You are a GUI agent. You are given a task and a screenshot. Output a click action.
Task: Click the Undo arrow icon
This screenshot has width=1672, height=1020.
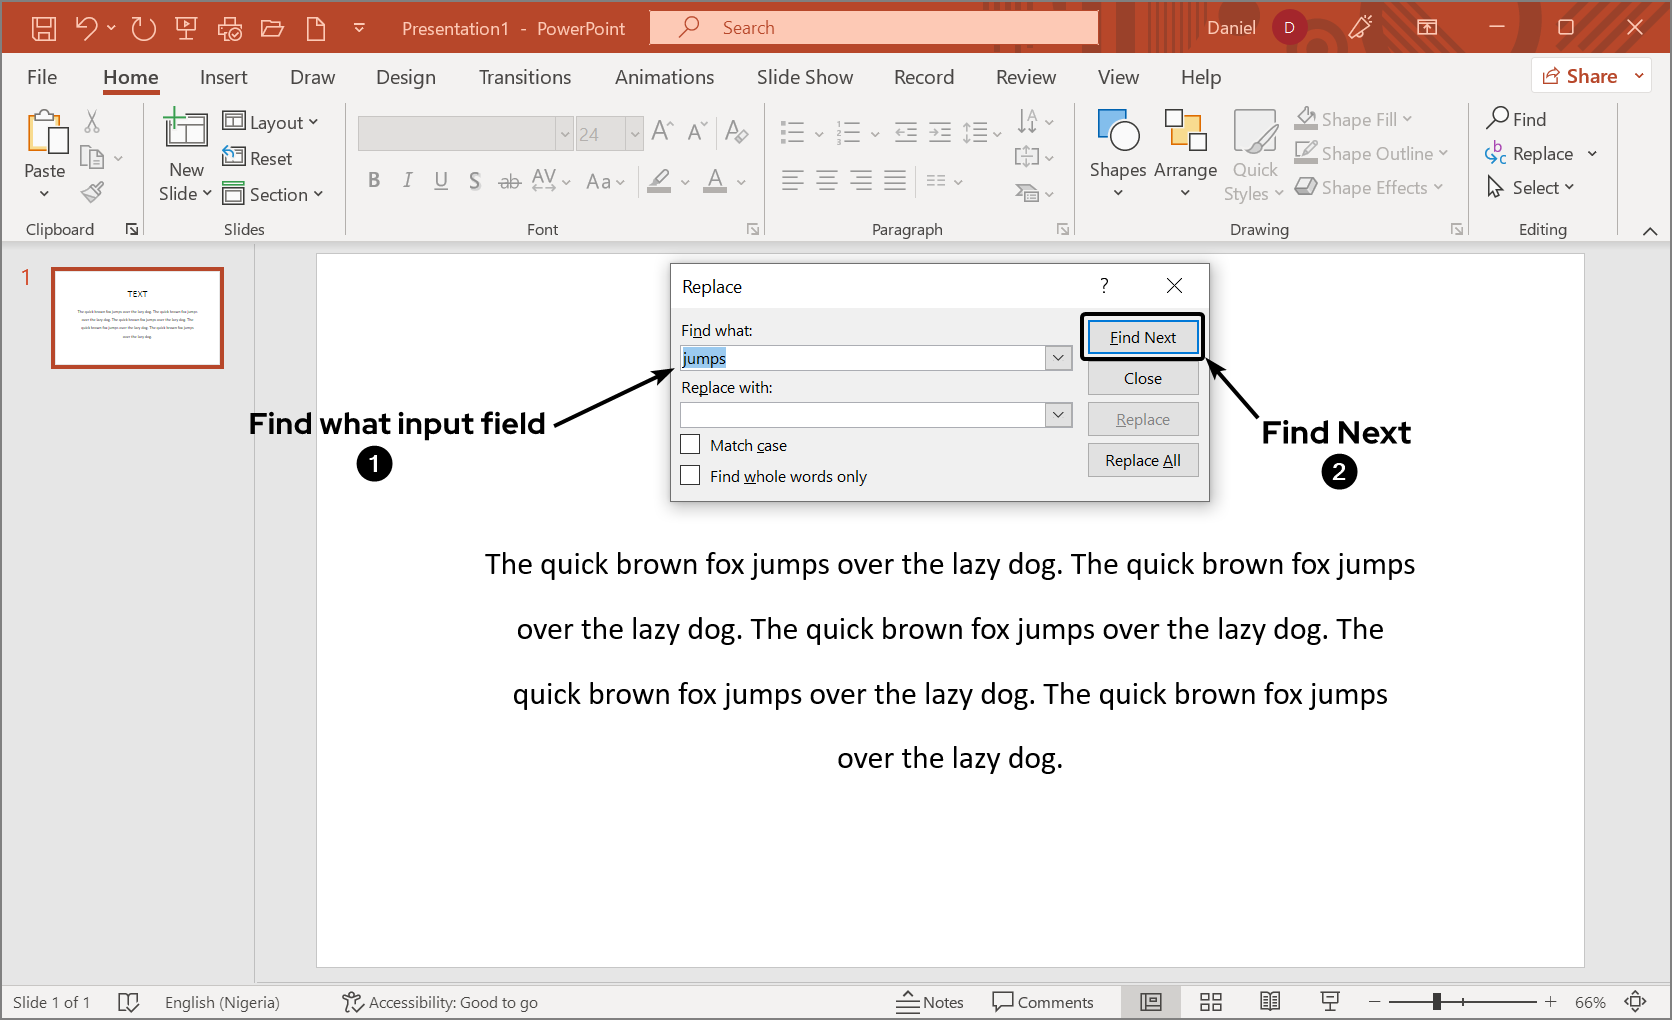point(86,28)
